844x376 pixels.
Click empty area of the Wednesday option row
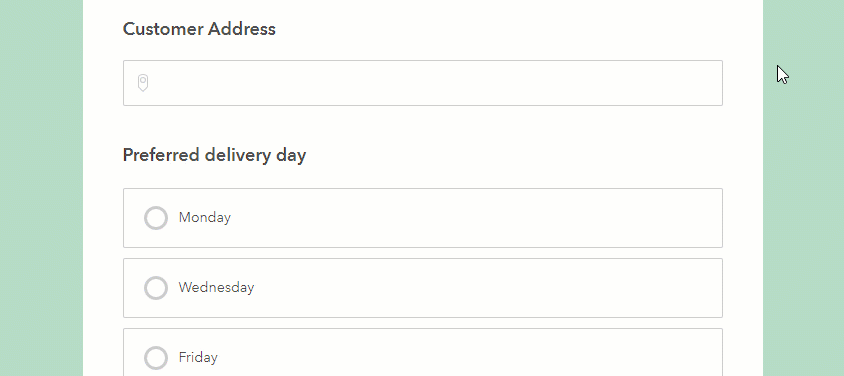(x=487, y=288)
